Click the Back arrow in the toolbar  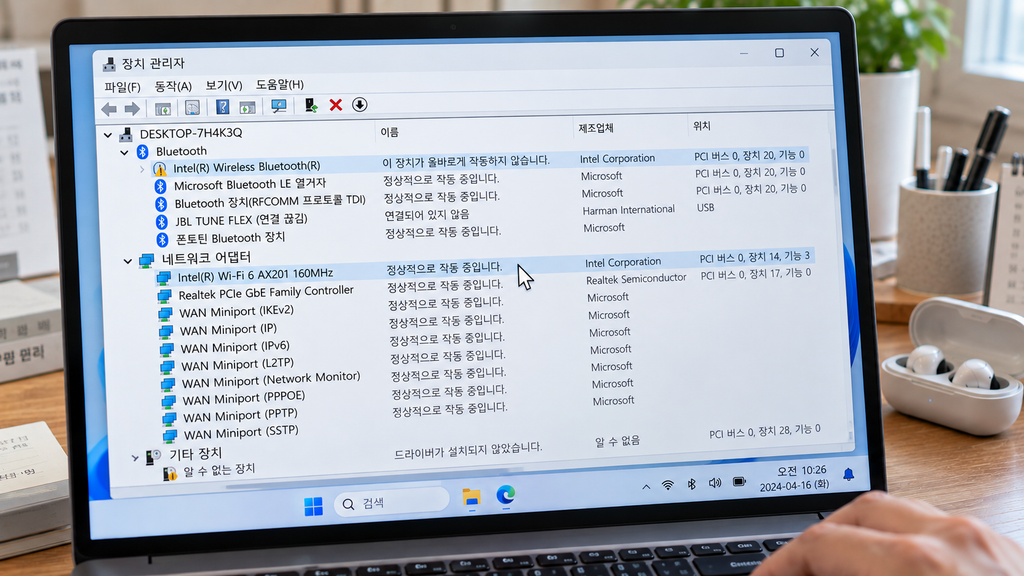109,109
